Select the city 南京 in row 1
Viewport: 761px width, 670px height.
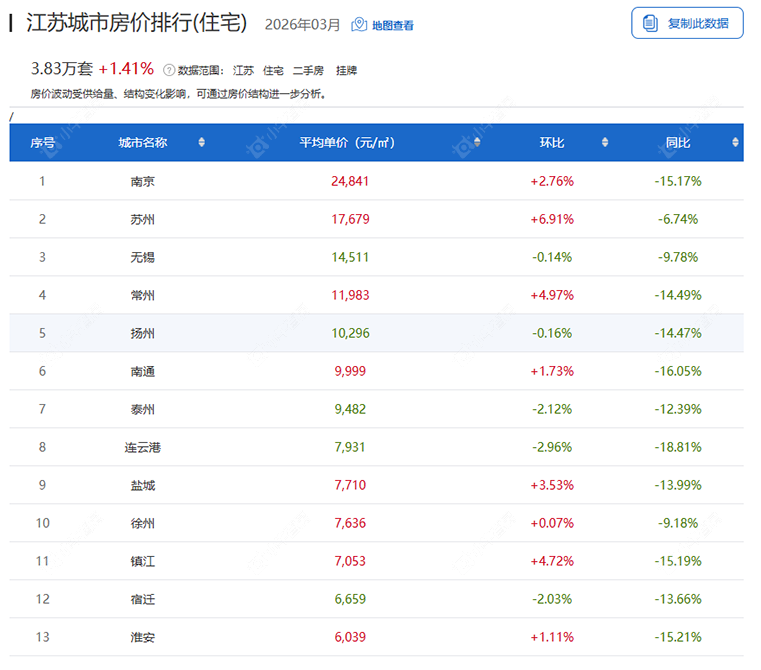[143, 182]
